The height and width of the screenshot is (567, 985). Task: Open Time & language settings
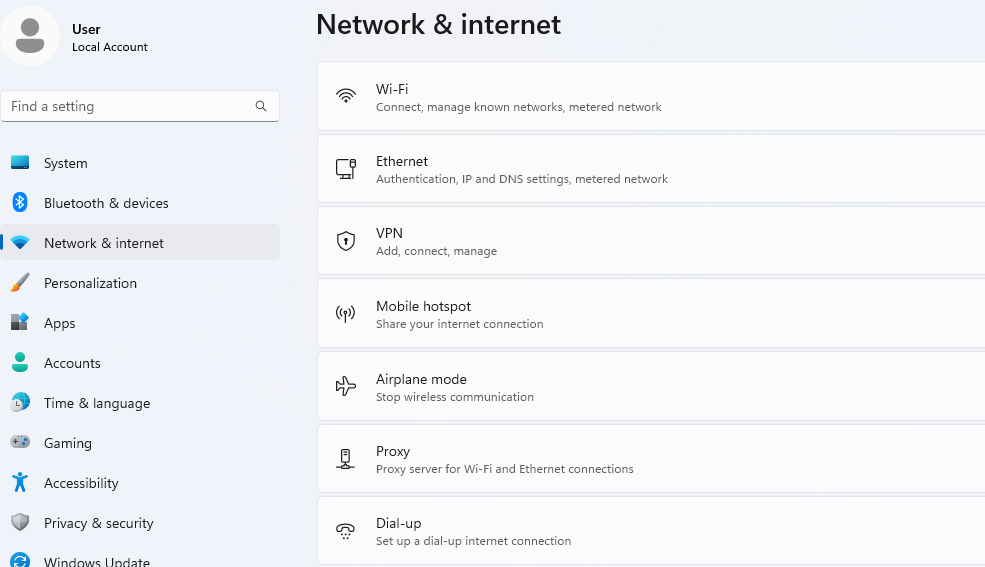(x=97, y=403)
